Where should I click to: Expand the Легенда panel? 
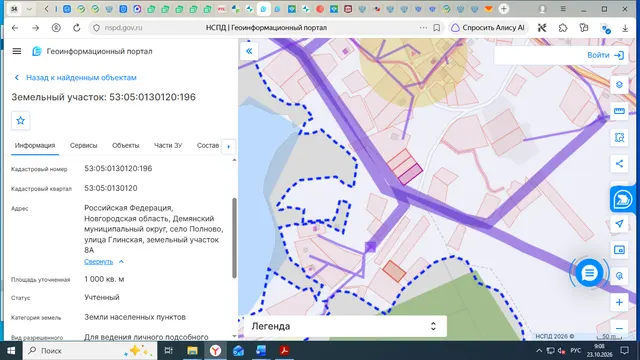pos(345,326)
